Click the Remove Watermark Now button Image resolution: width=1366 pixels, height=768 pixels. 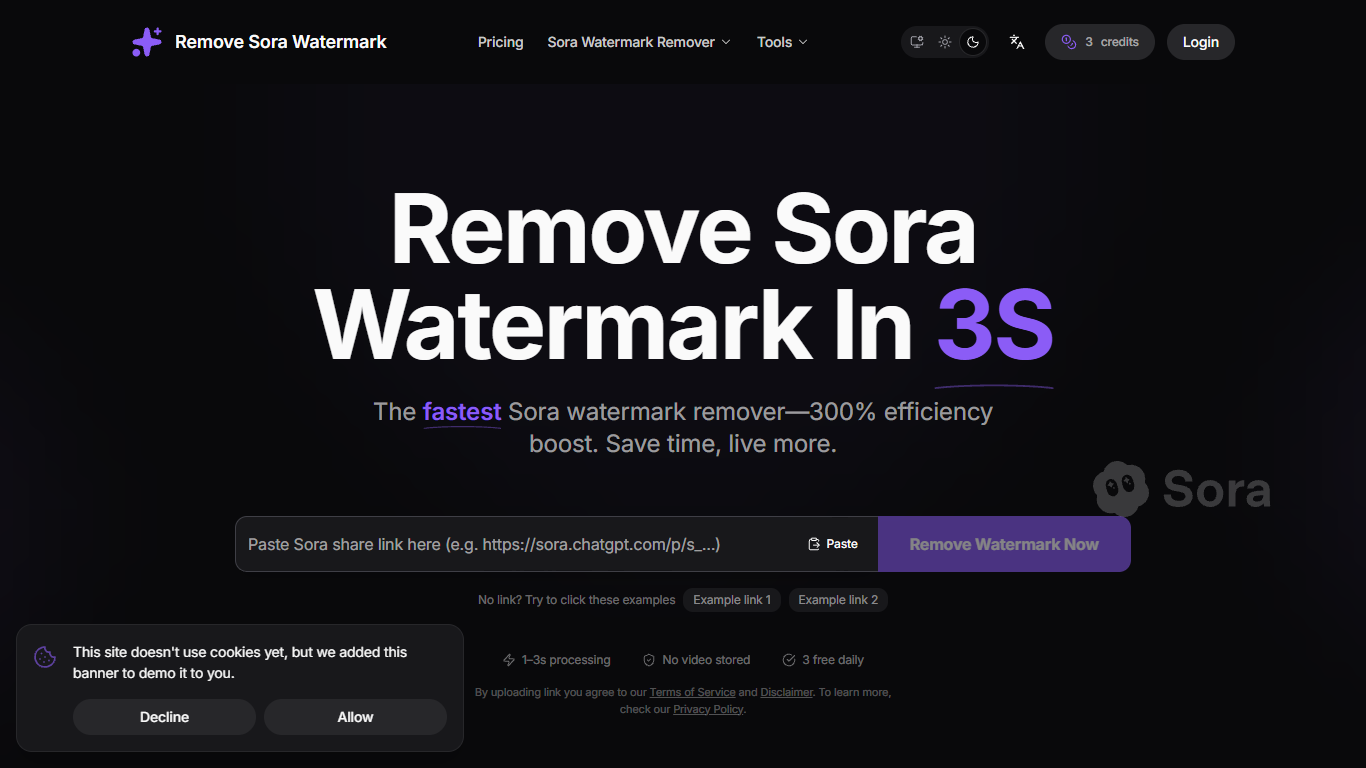(1004, 543)
